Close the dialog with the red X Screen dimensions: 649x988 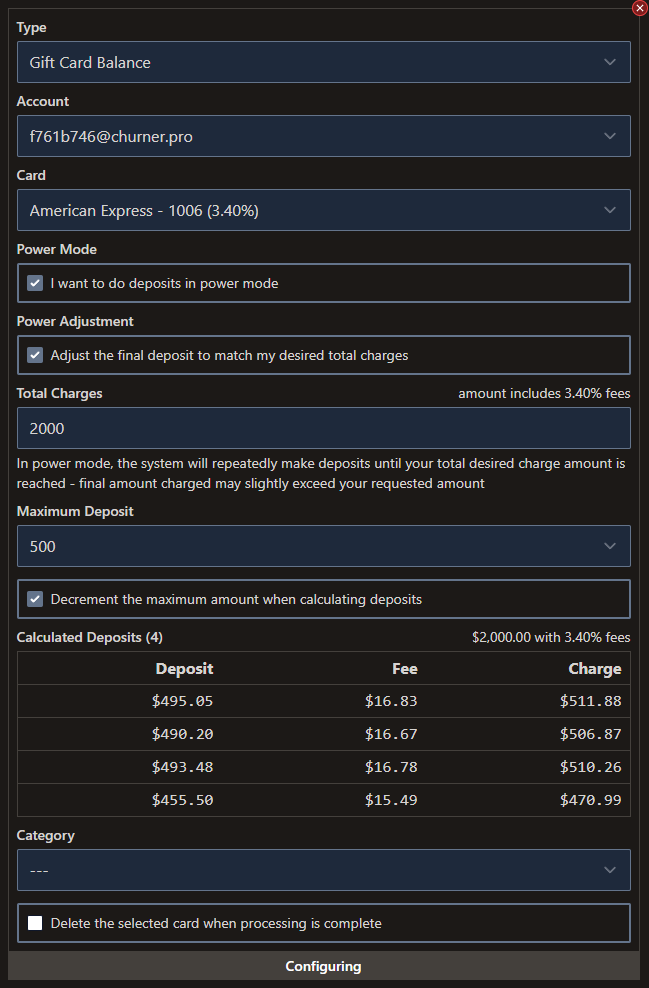(x=640, y=8)
